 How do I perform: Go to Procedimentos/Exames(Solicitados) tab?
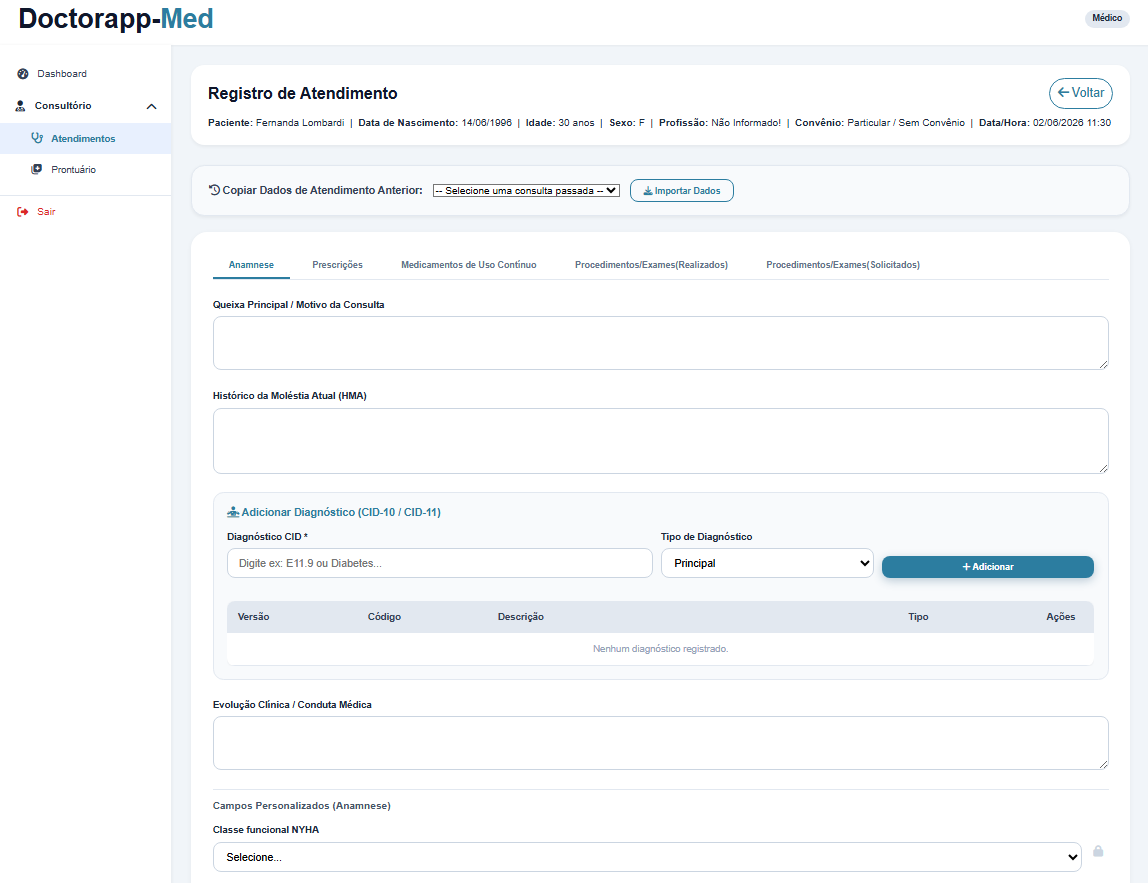pos(843,264)
